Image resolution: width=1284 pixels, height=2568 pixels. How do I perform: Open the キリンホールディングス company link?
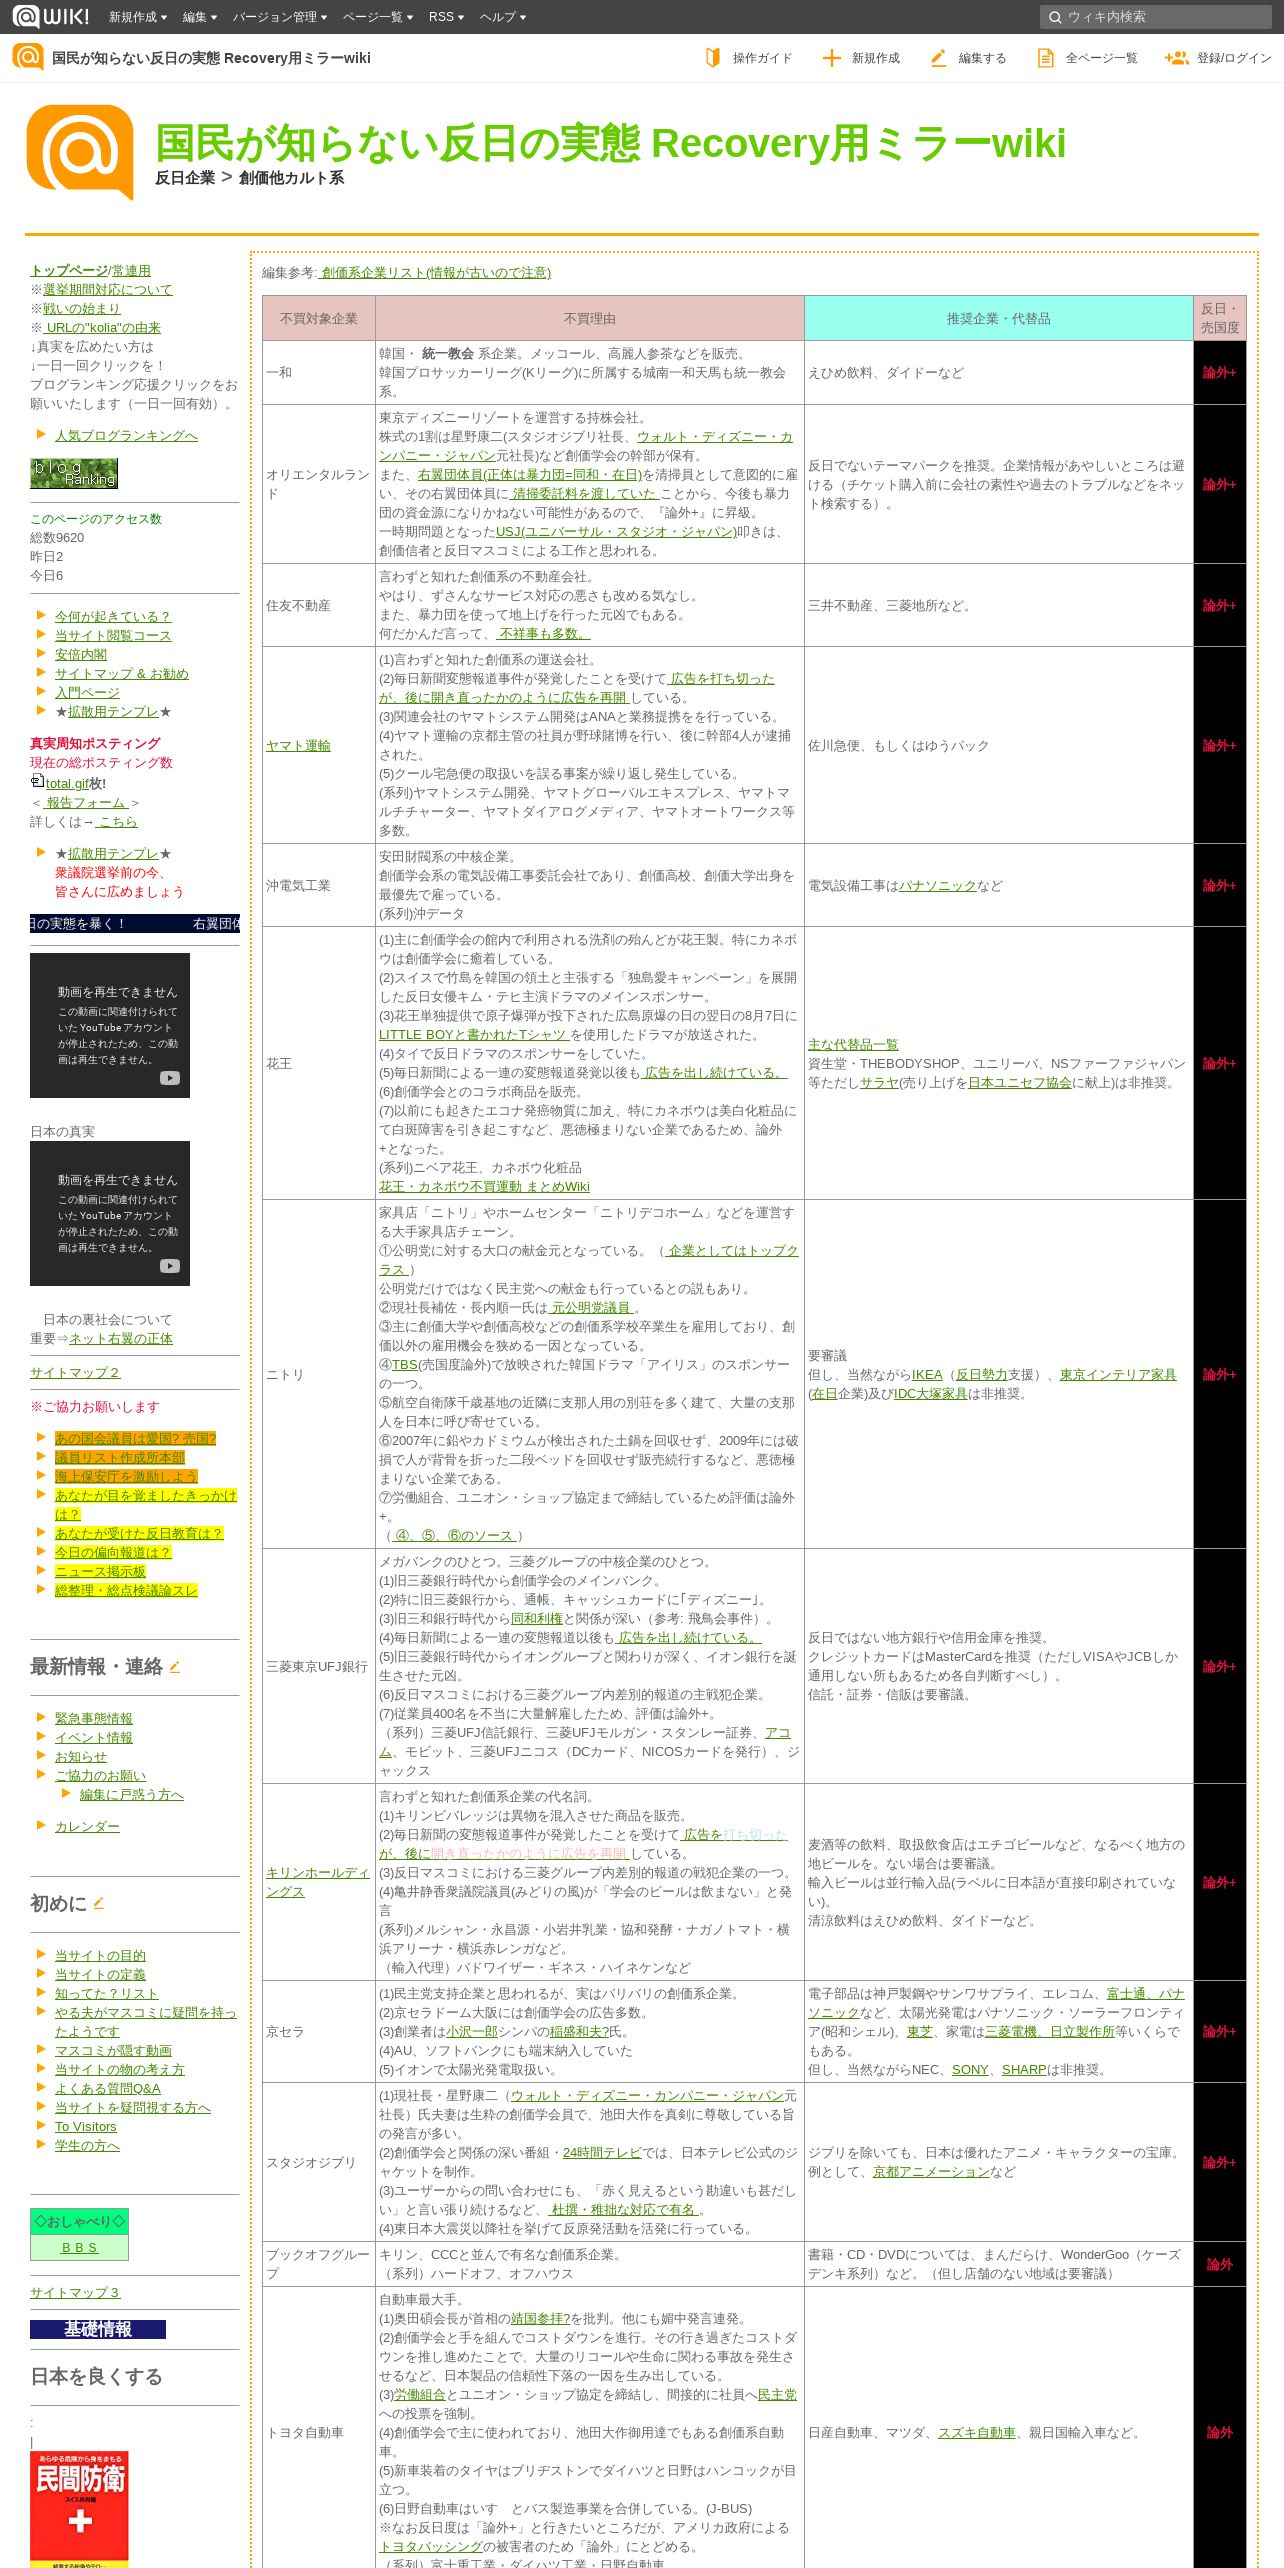click(318, 1882)
